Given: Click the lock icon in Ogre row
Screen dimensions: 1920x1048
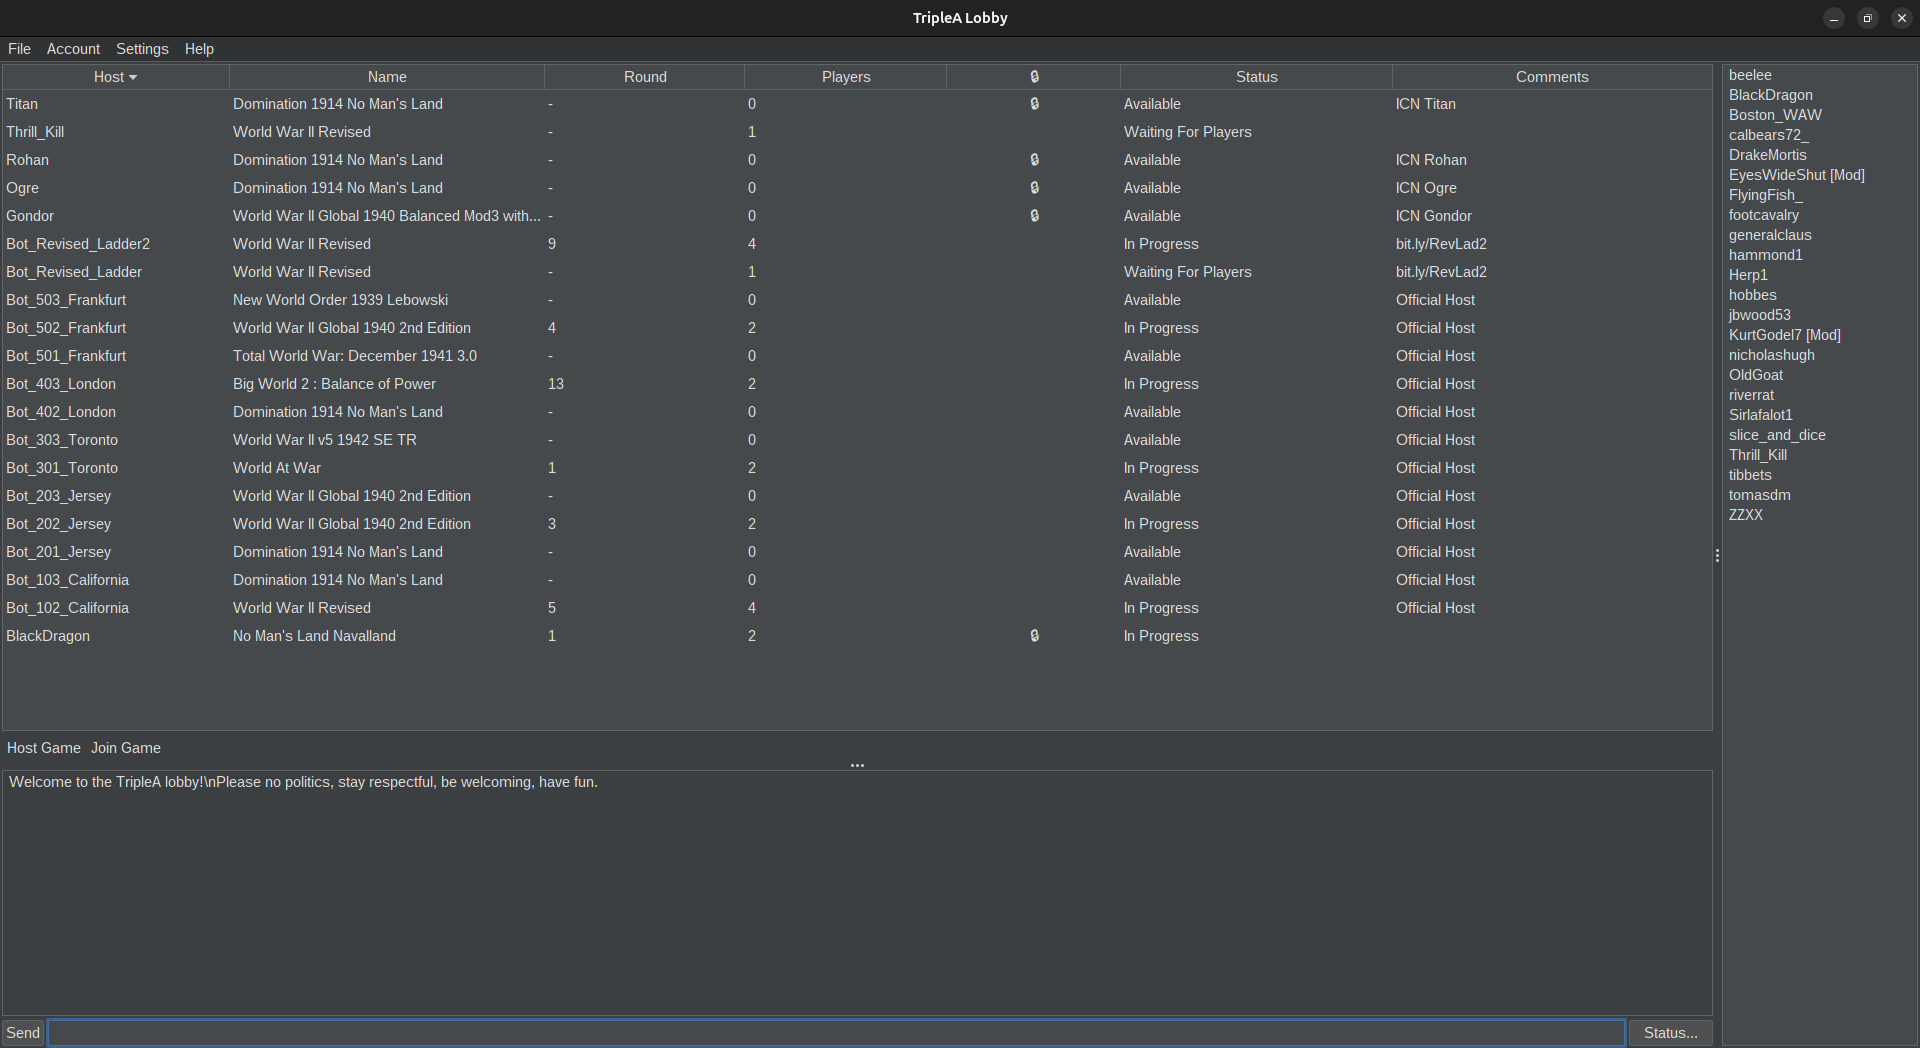Looking at the screenshot, I should [1034, 188].
